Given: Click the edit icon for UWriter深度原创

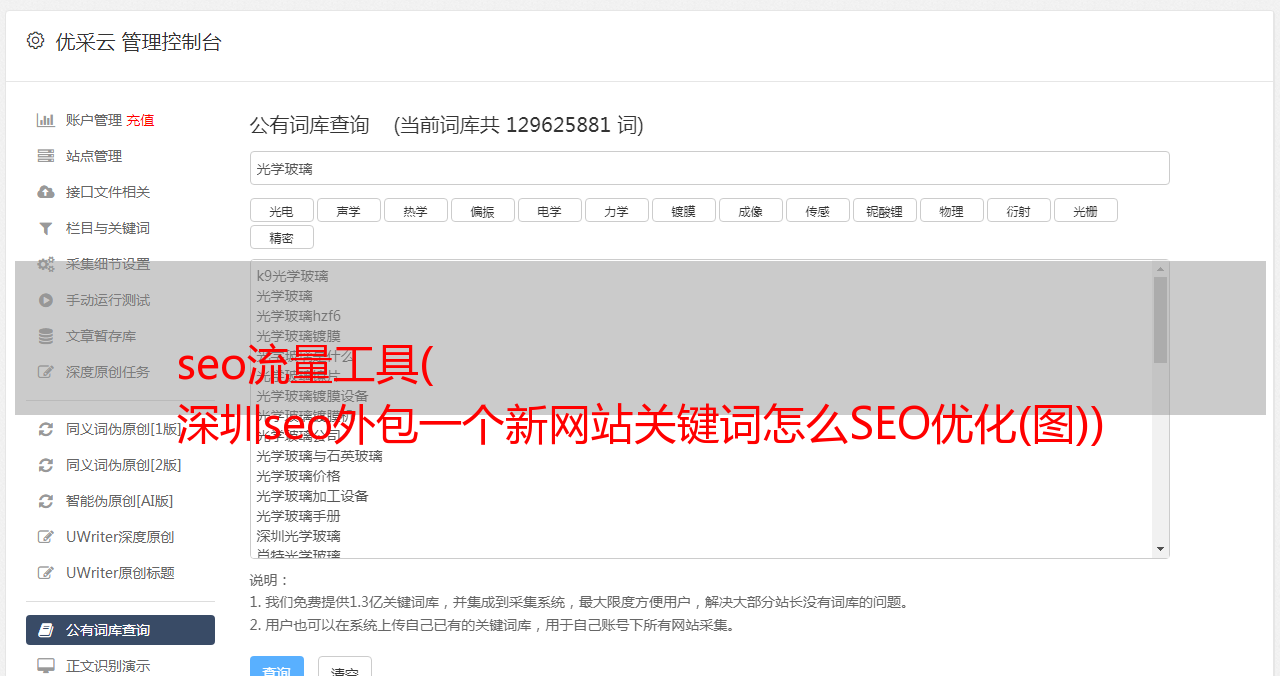Looking at the screenshot, I should click(46, 537).
